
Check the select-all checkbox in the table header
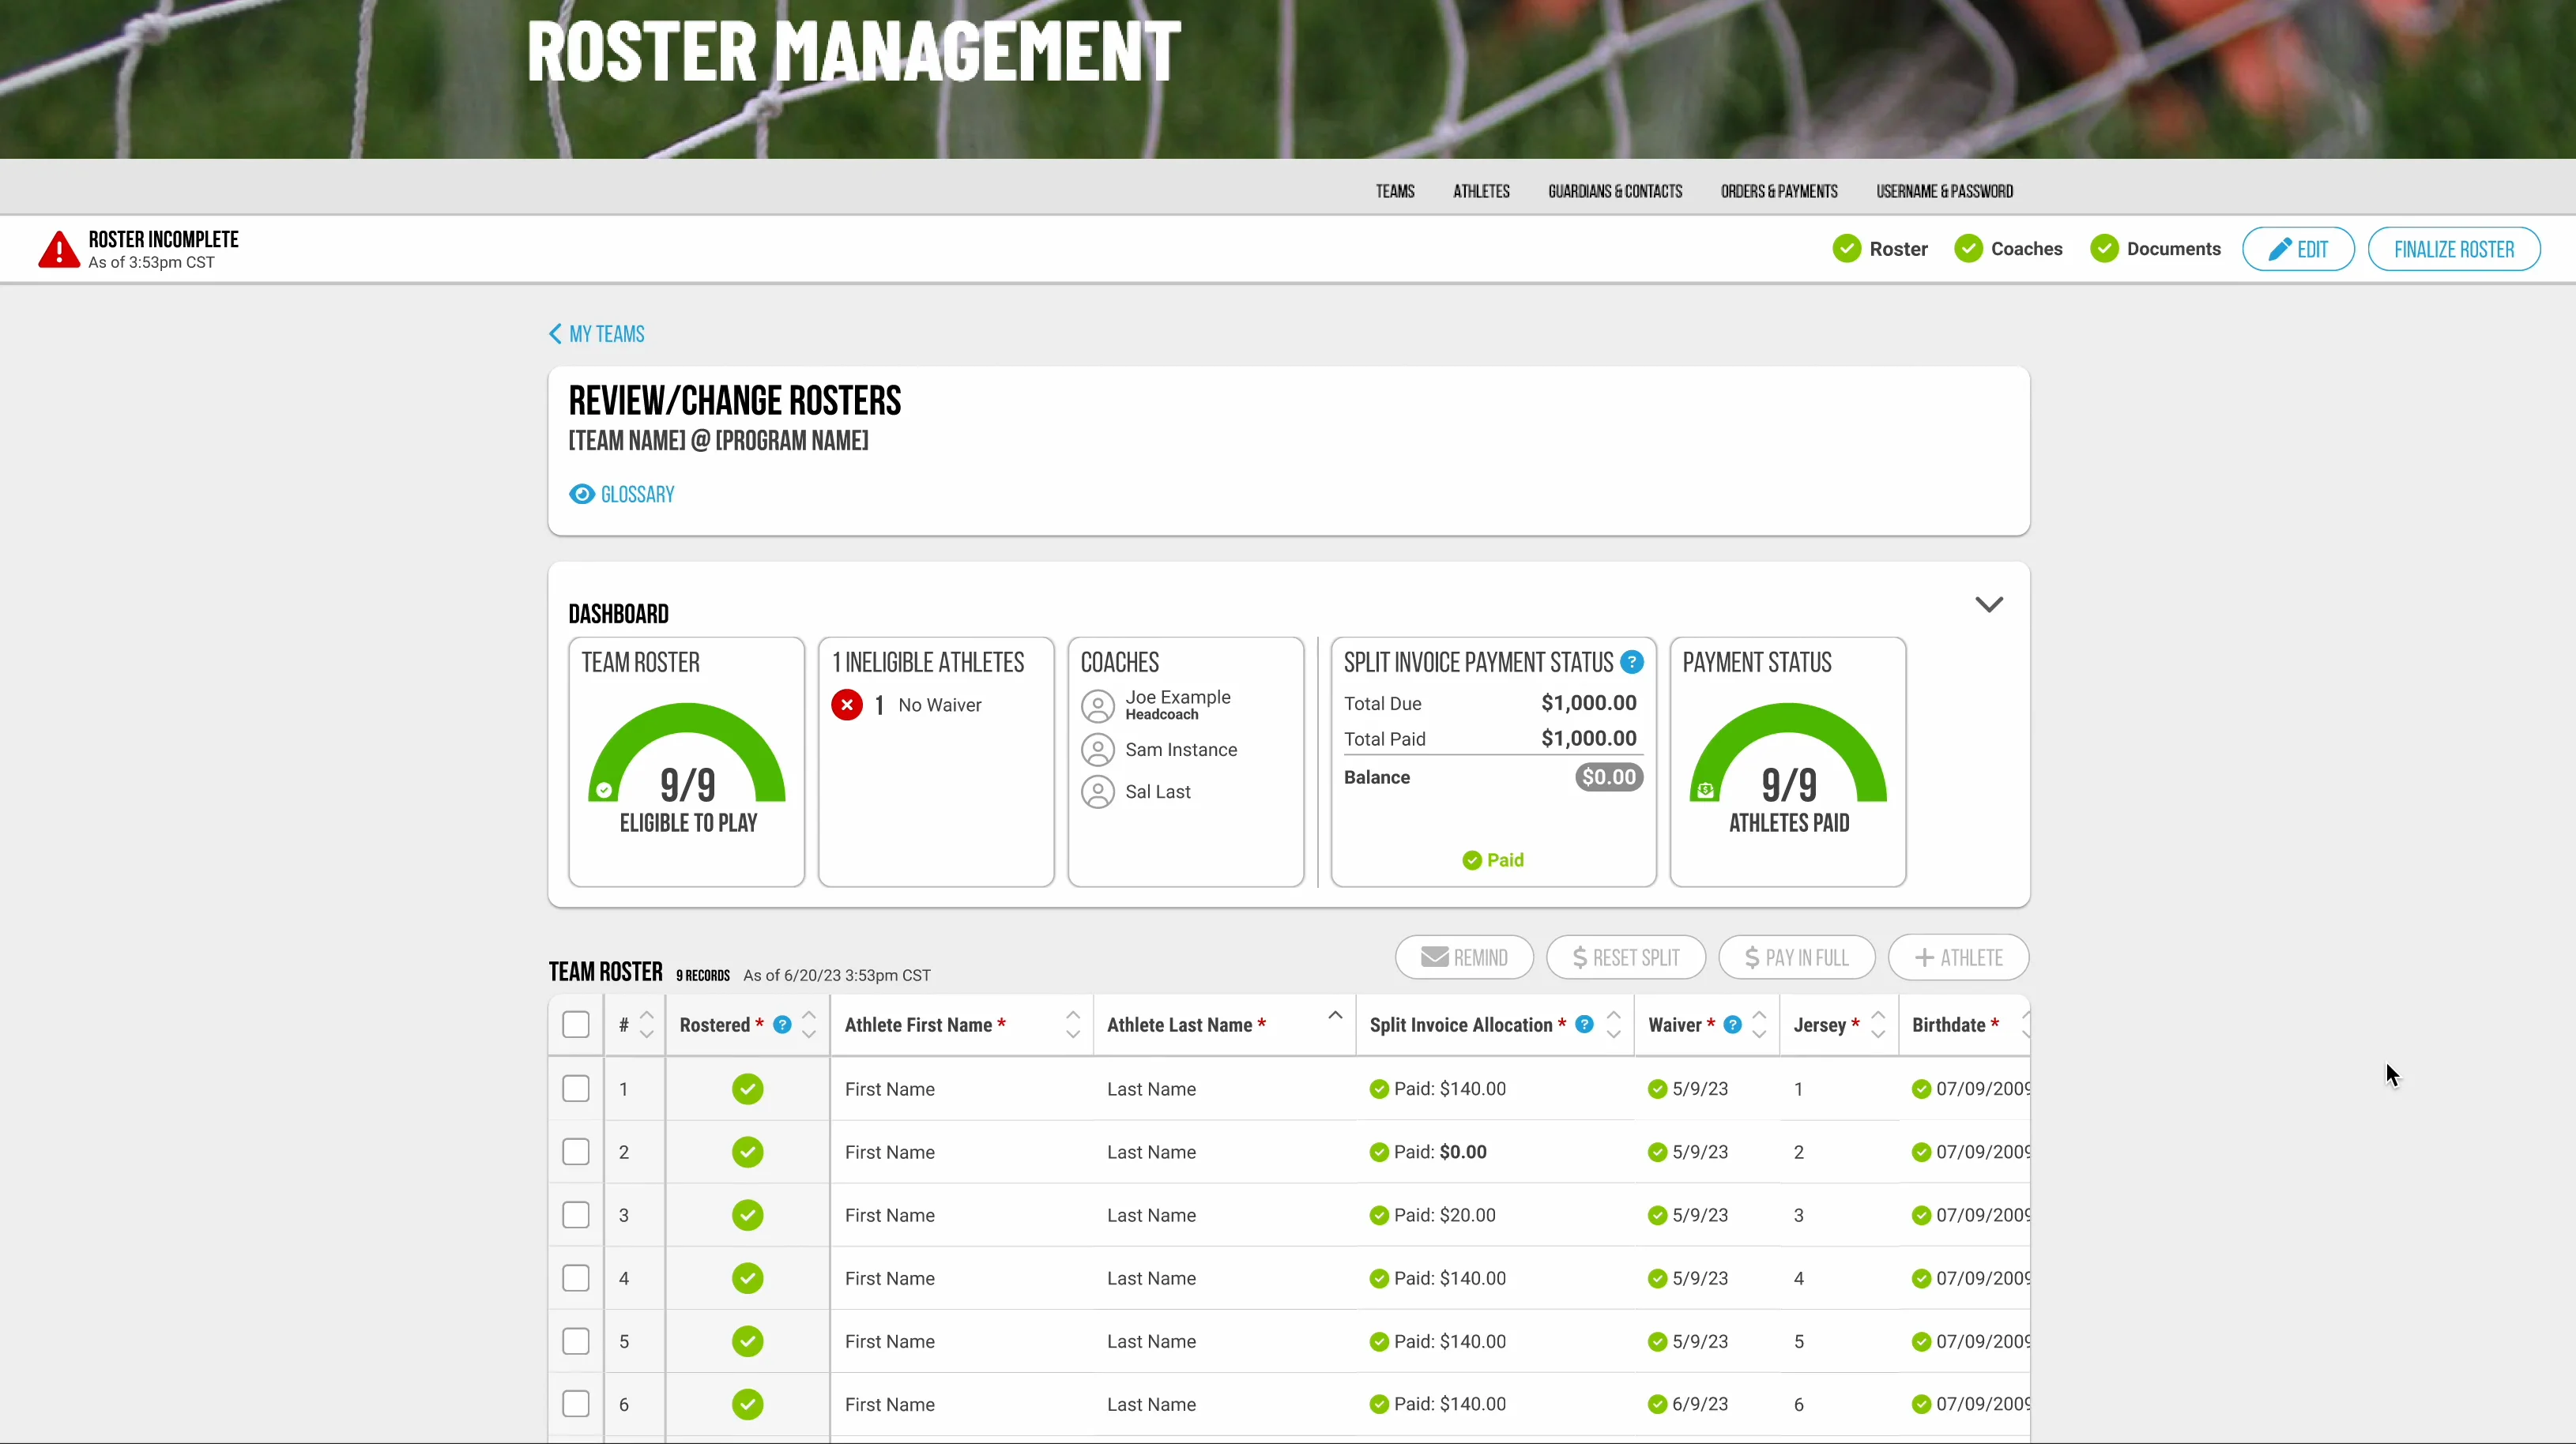pos(576,1025)
